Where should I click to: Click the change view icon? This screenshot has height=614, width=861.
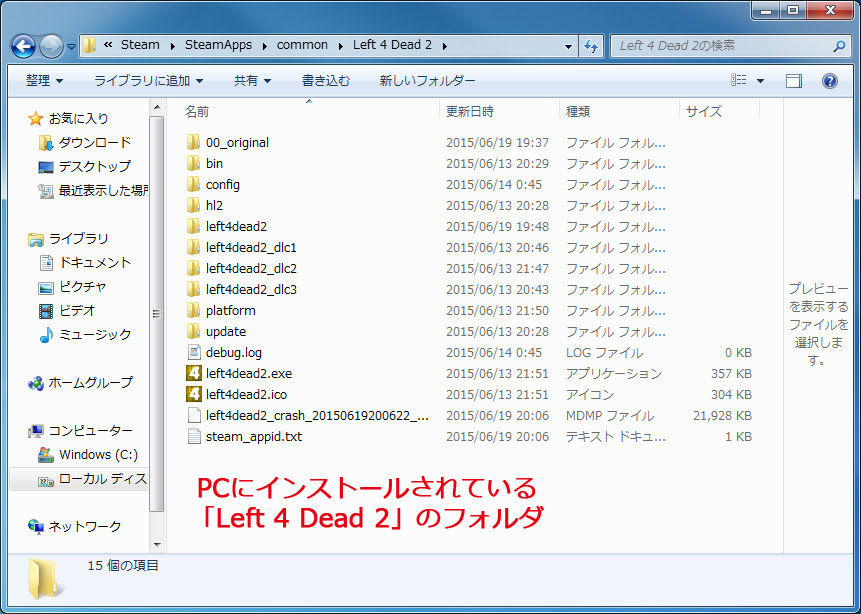(x=739, y=81)
